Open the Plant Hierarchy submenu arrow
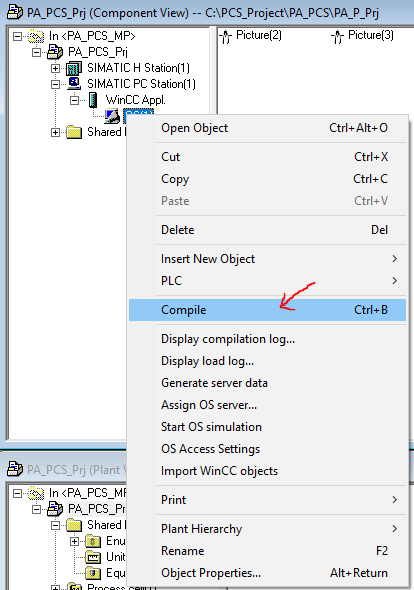The image size is (414, 590). [394, 529]
